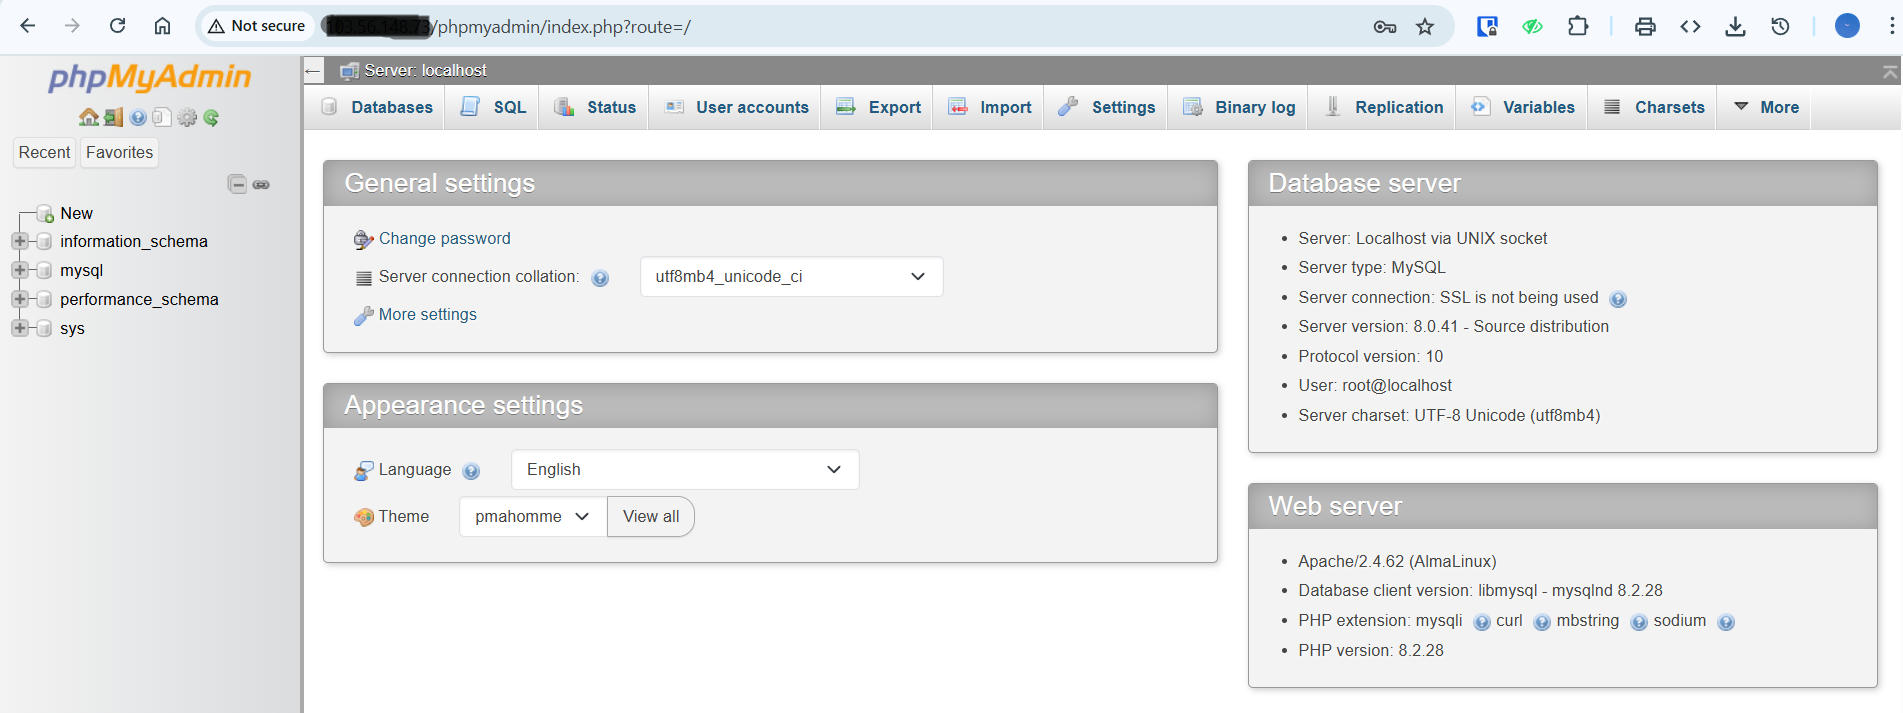Open browser downloads icon
The image size is (1903, 713).
click(1736, 27)
